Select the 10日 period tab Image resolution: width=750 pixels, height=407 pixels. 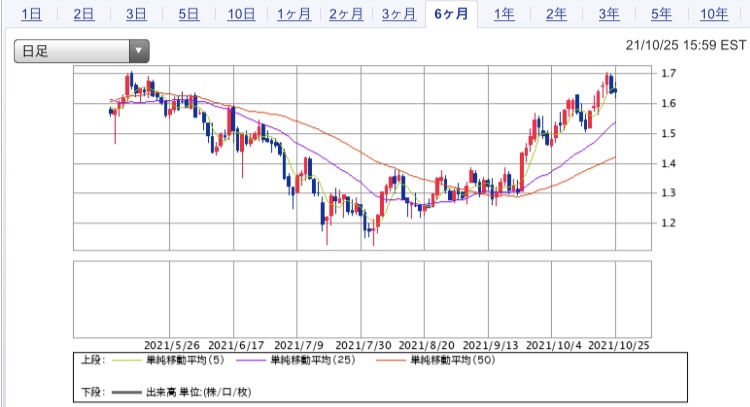coord(241,14)
